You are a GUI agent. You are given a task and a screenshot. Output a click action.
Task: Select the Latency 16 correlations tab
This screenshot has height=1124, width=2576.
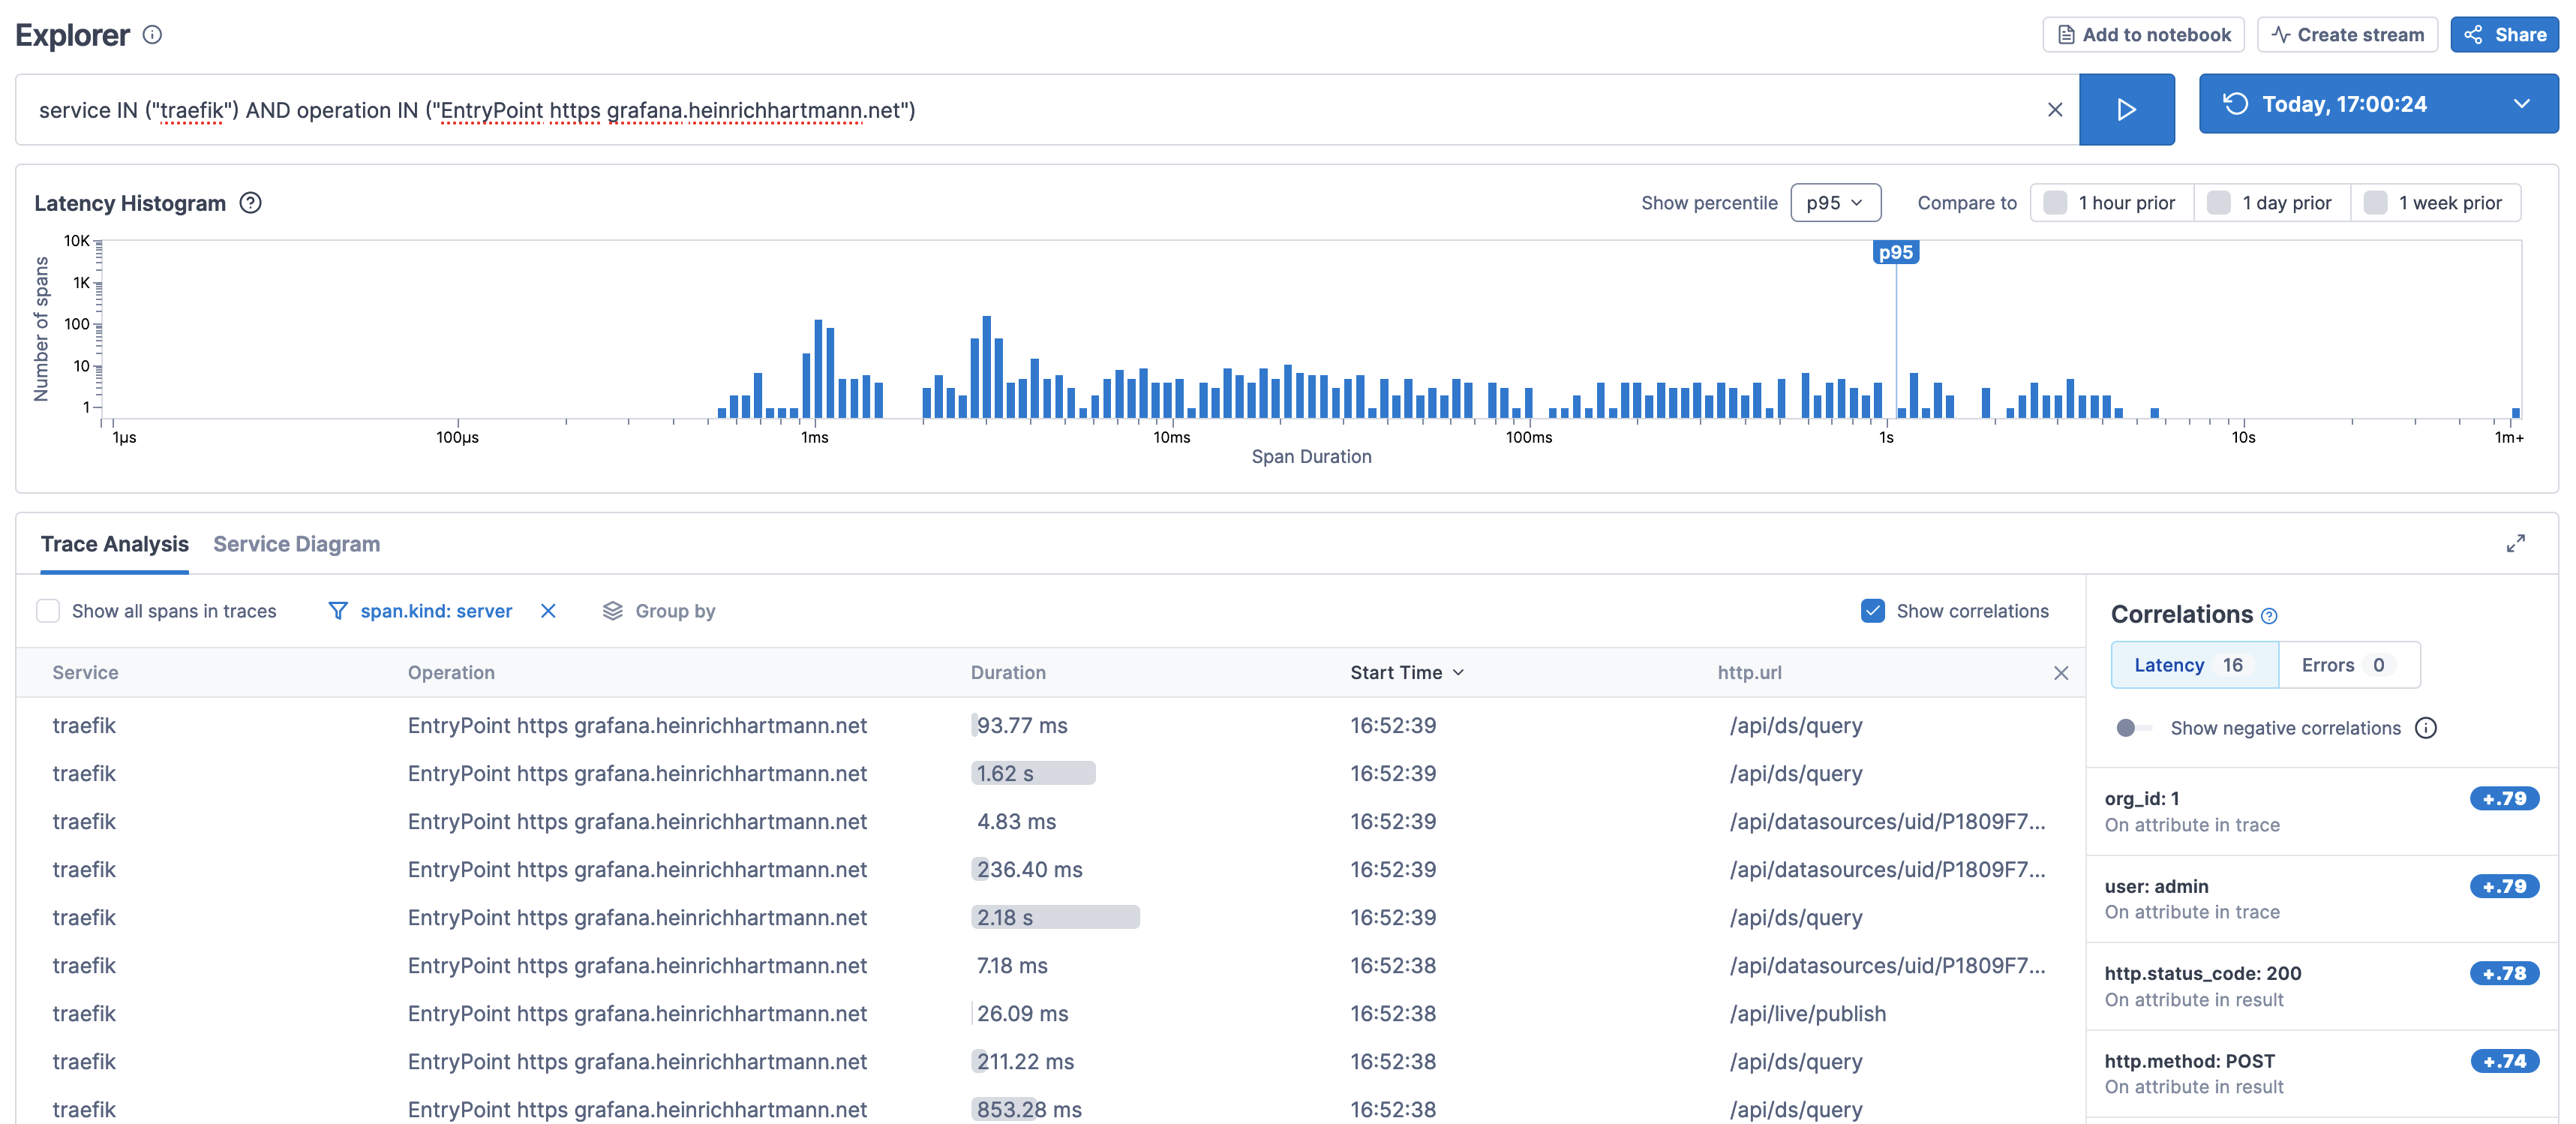coord(2194,665)
